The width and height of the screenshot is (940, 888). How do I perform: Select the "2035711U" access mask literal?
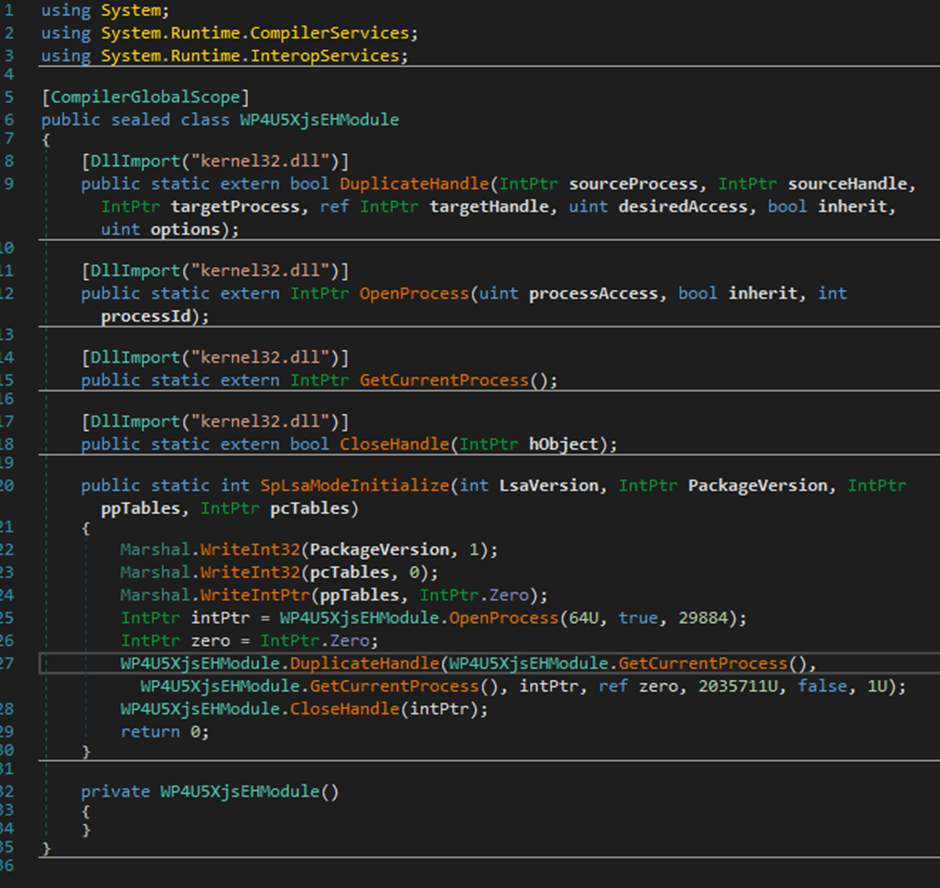[x=738, y=687]
